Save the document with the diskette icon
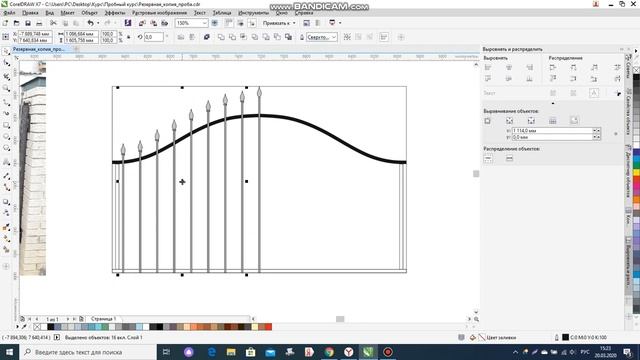This screenshot has width=640, height=360. click(28, 23)
